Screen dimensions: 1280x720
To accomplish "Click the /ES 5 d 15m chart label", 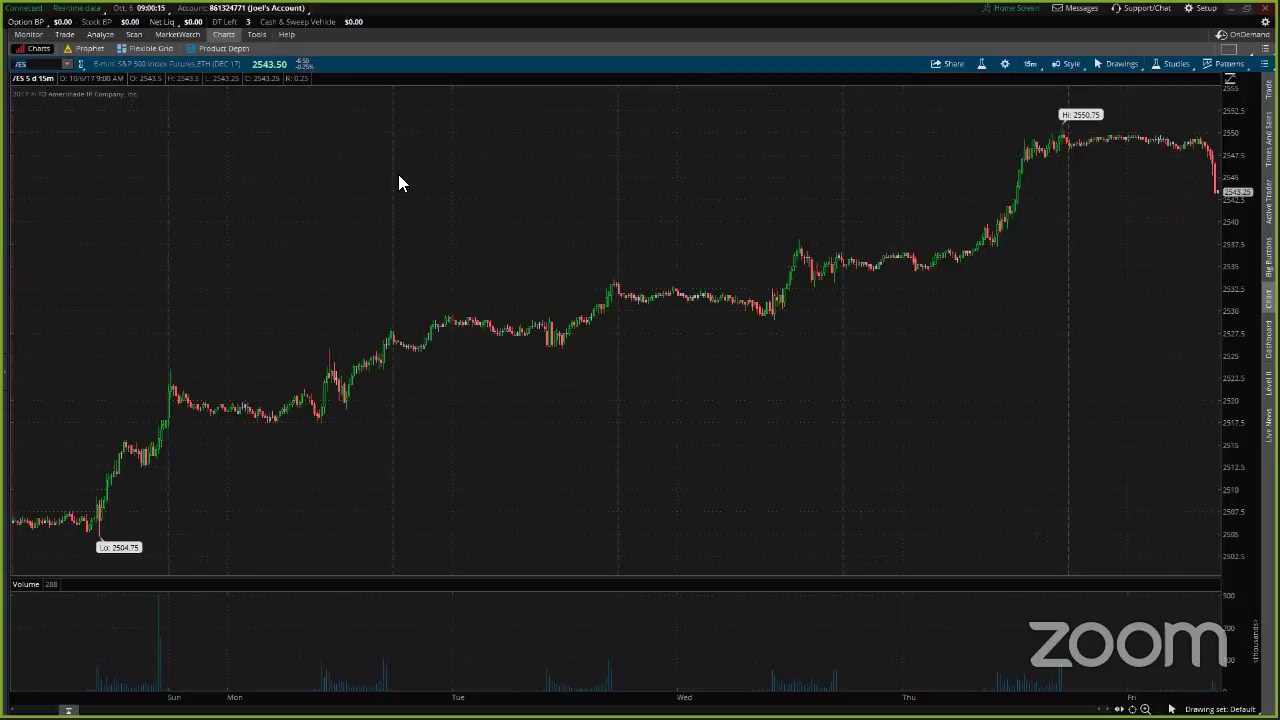I will (33, 78).
